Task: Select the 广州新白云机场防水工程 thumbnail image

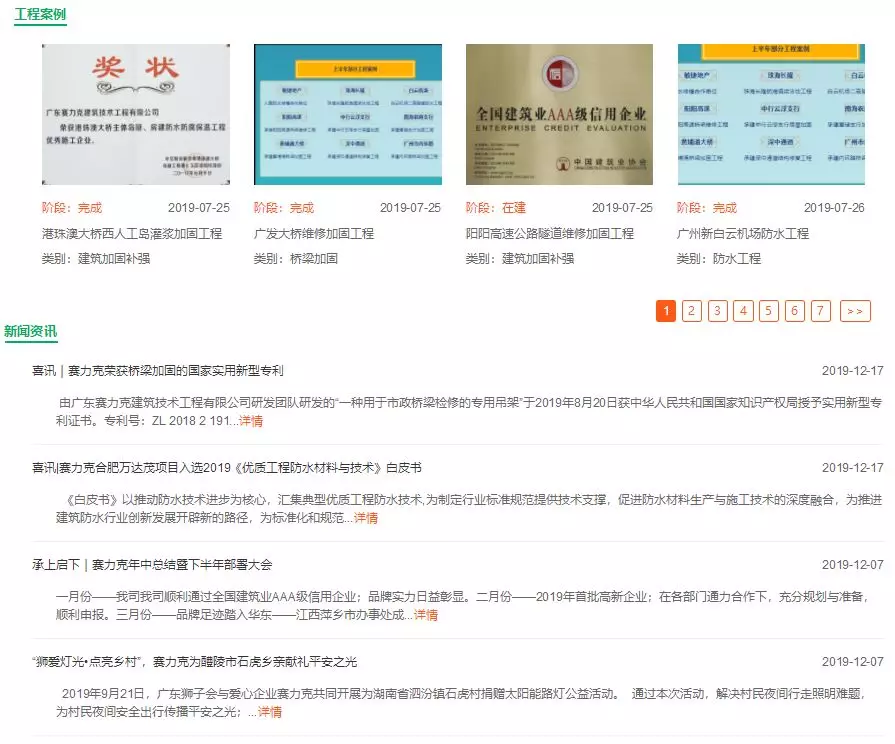Action: pyautogui.click(x=770, y=114)
